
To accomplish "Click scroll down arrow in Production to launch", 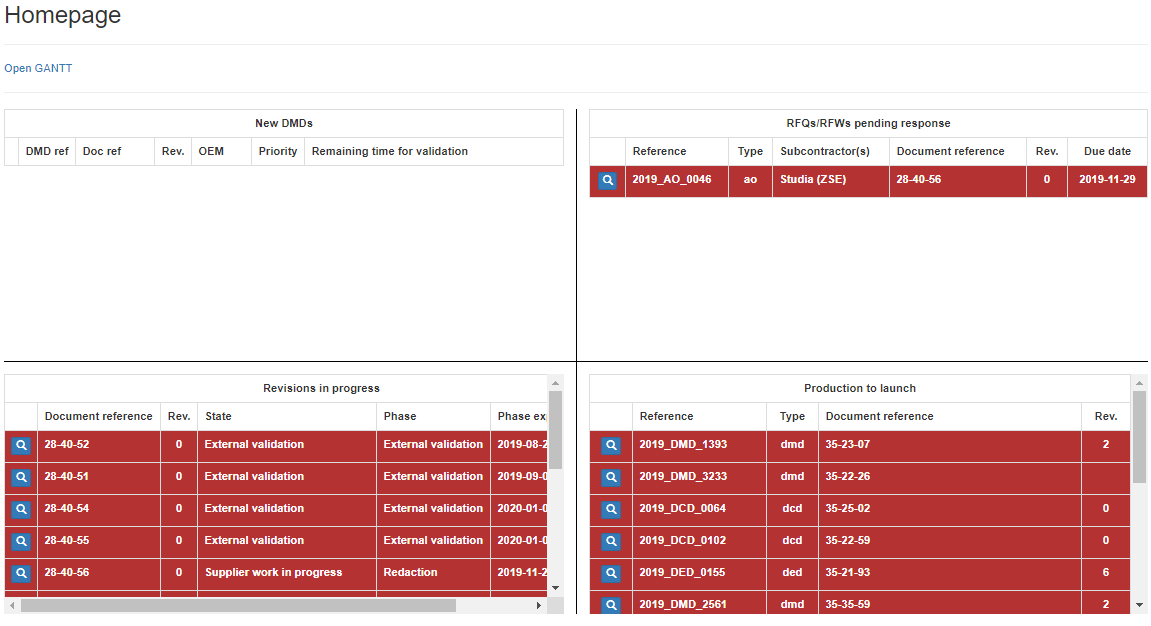I will point(1139,605).
